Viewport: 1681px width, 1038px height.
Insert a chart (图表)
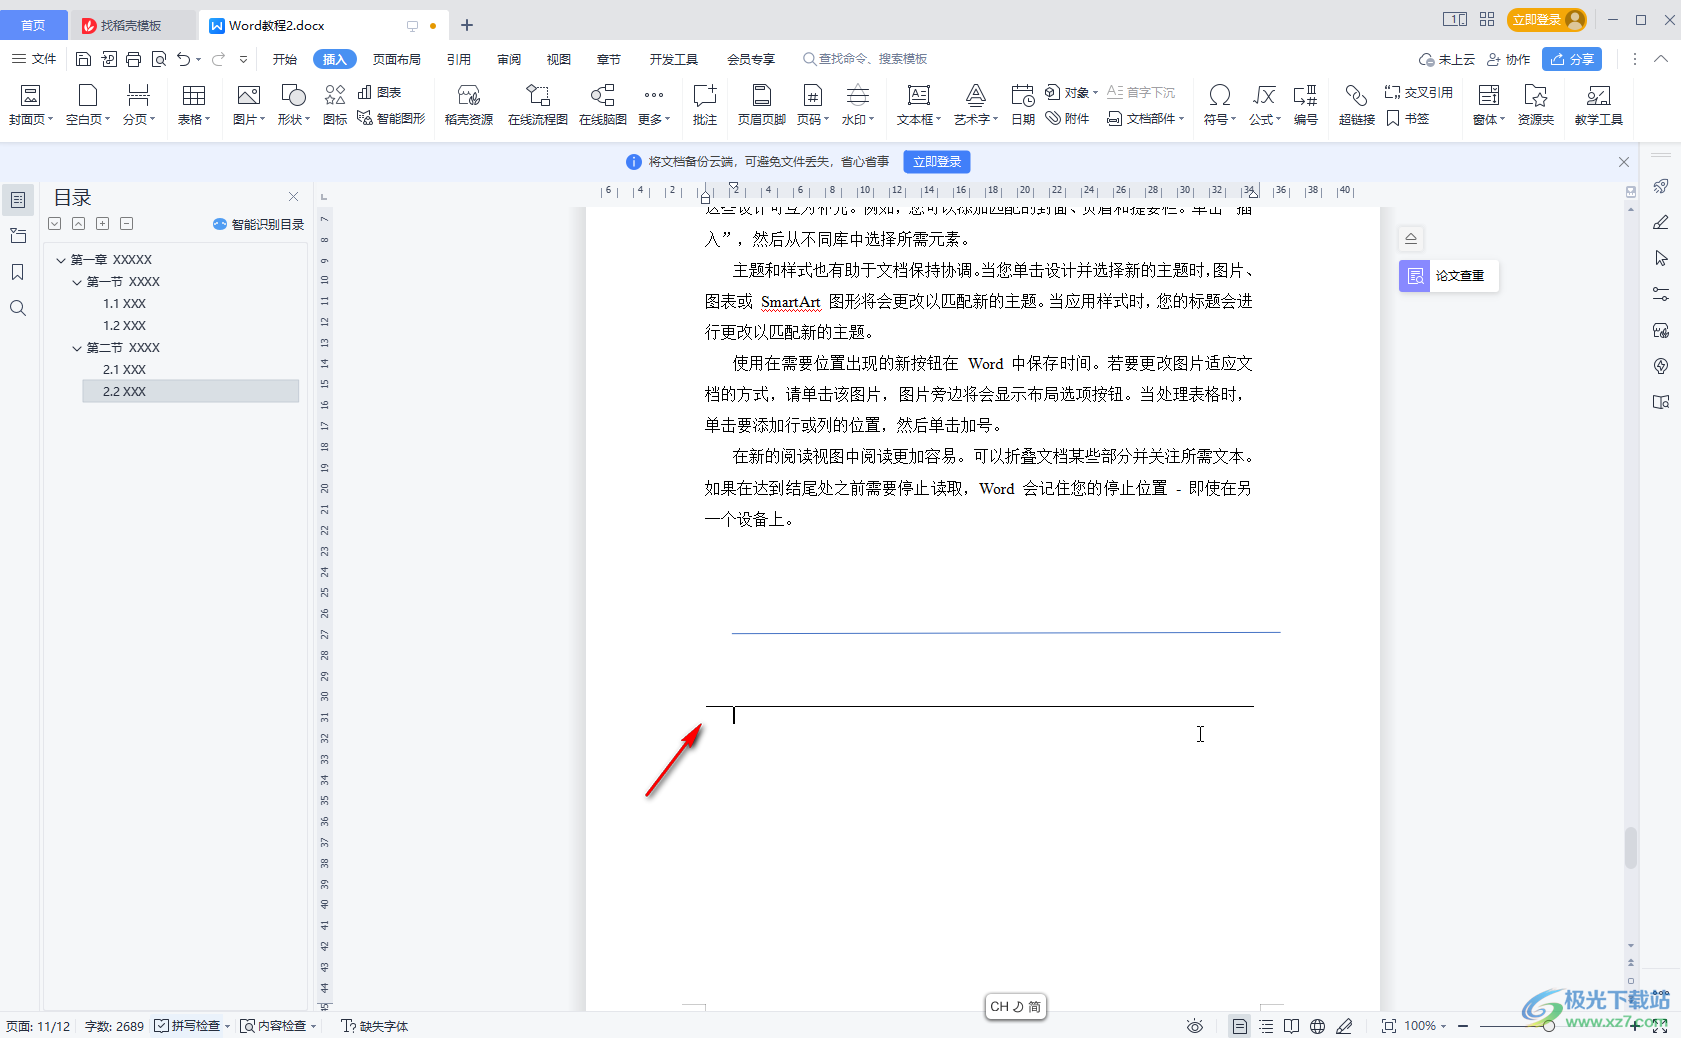click(x=380, y=92)
